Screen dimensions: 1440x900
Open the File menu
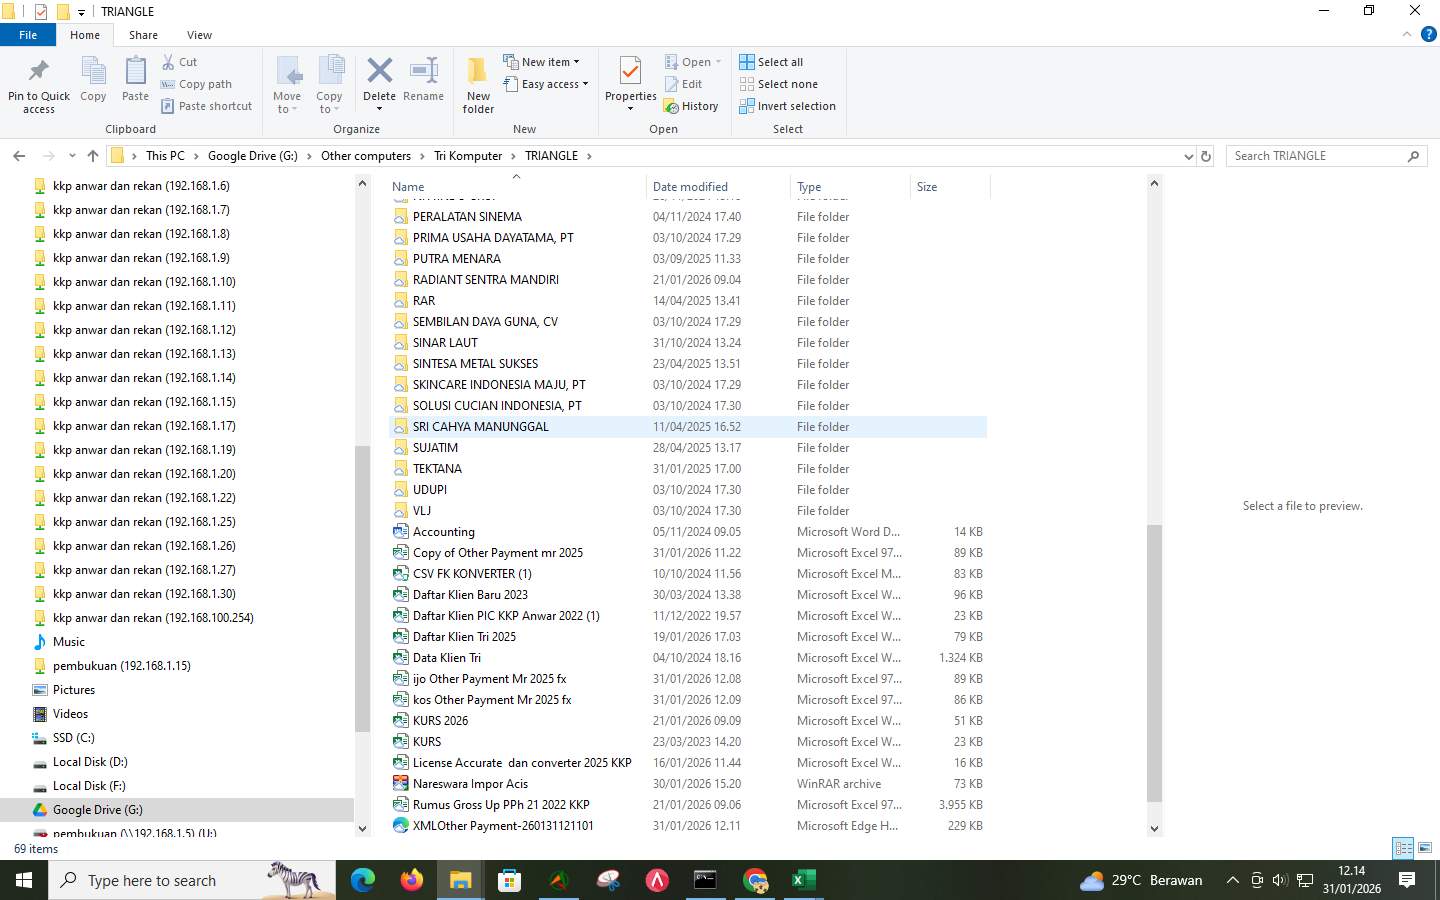pyautogui.click(x=28, y=34)
